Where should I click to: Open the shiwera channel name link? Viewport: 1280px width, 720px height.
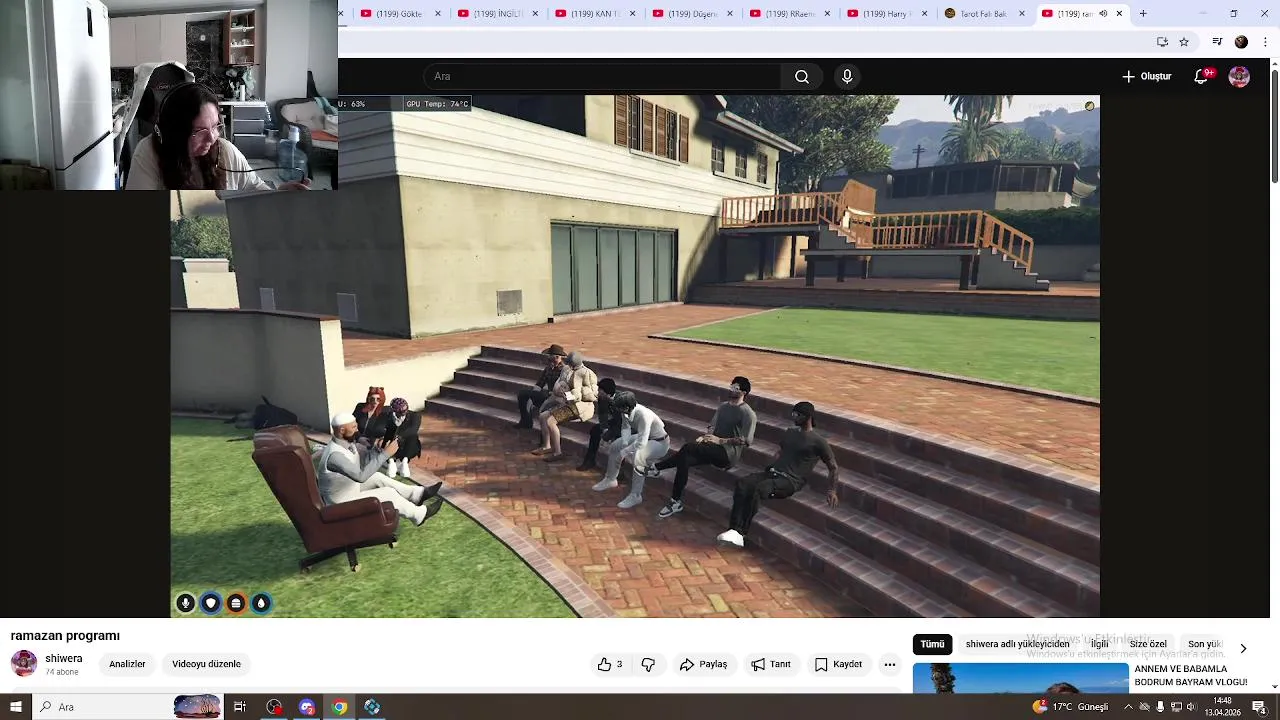(64, 659)
